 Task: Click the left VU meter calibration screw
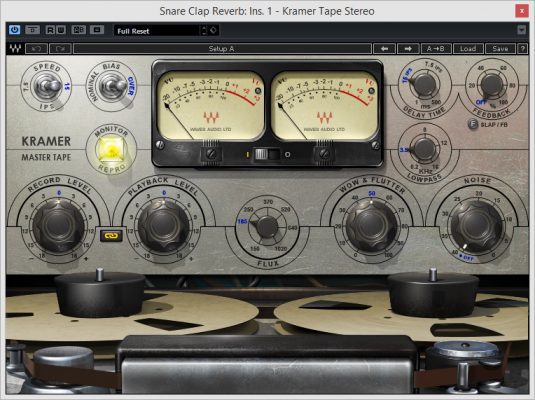(x=211, y=154)
